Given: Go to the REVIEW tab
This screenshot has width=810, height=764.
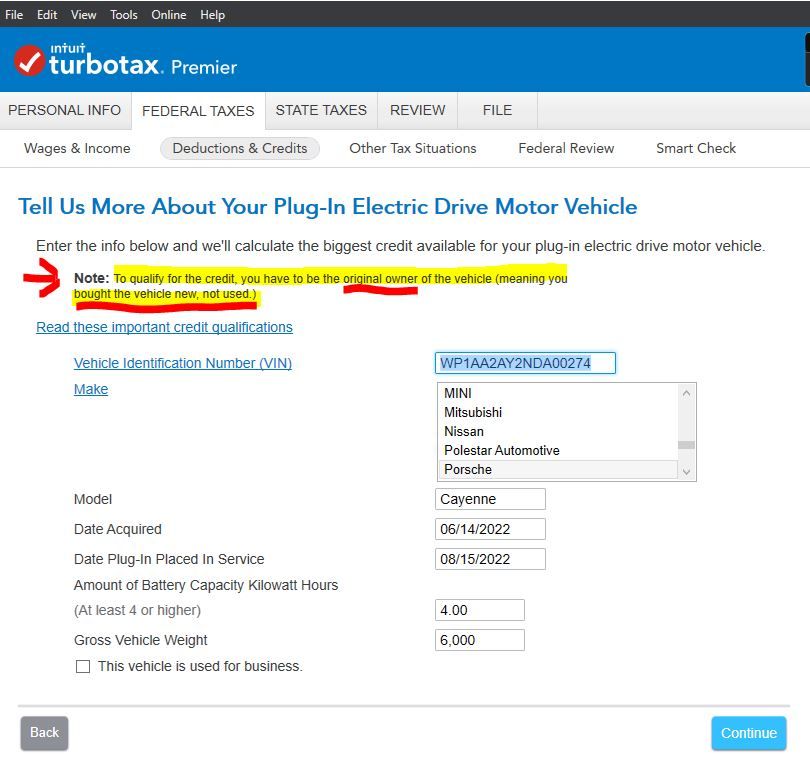Looking at the screenshot, I should point(417,111).
